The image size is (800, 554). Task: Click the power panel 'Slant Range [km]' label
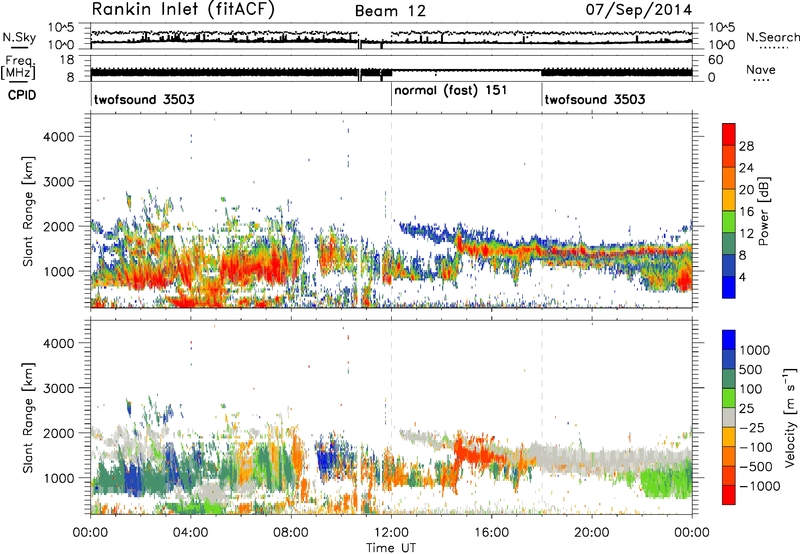pyautogui.click(x=28, y=211)
